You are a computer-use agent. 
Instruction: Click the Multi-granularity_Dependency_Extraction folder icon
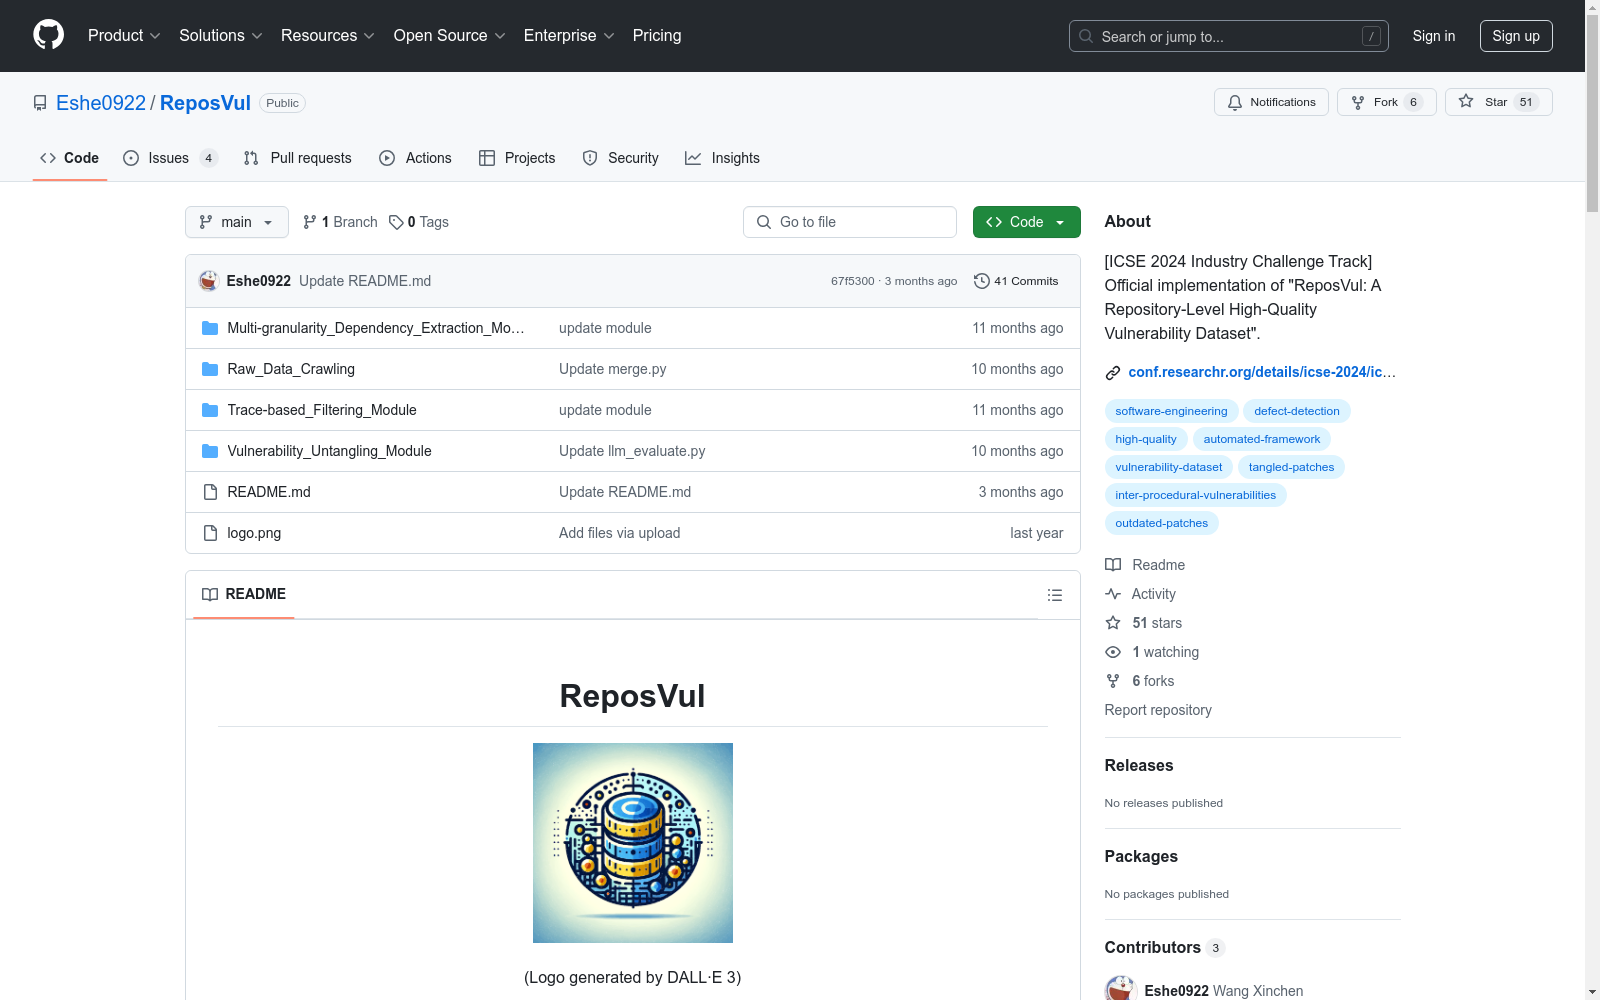(210, 328)
